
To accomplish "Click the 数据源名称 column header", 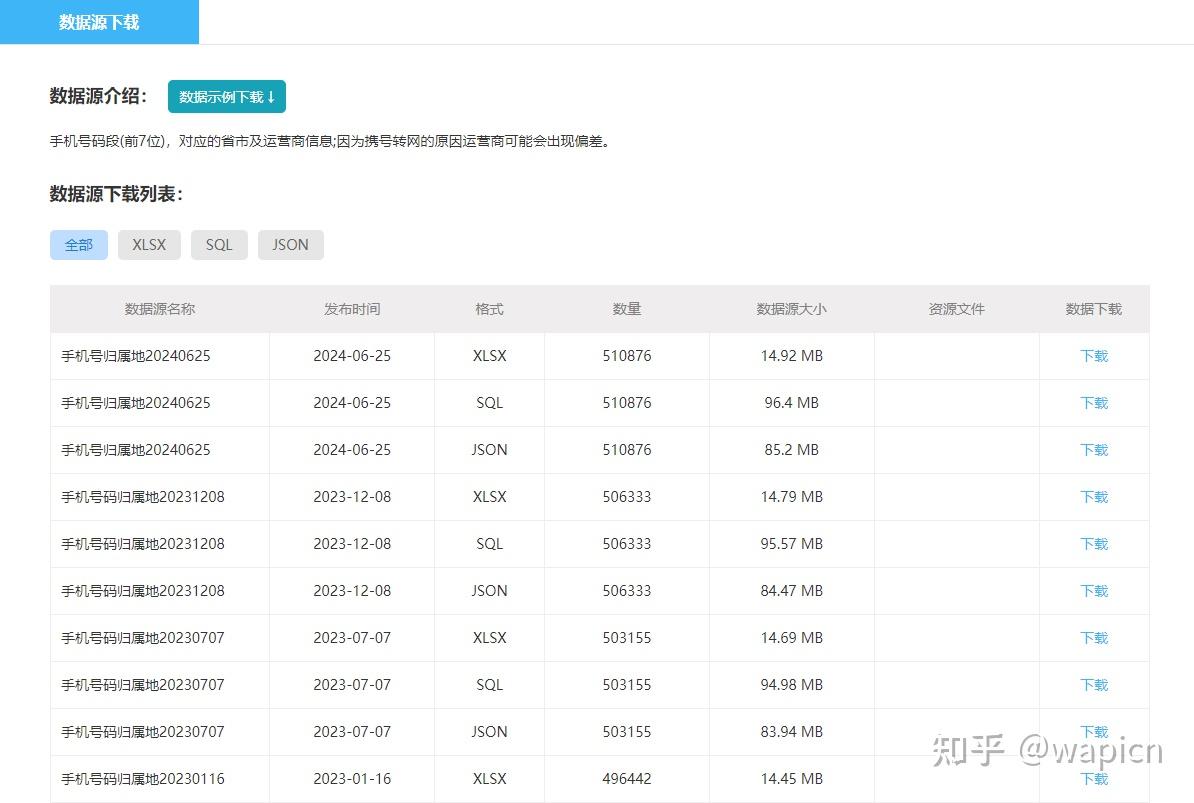I will (x=160, y=309).
